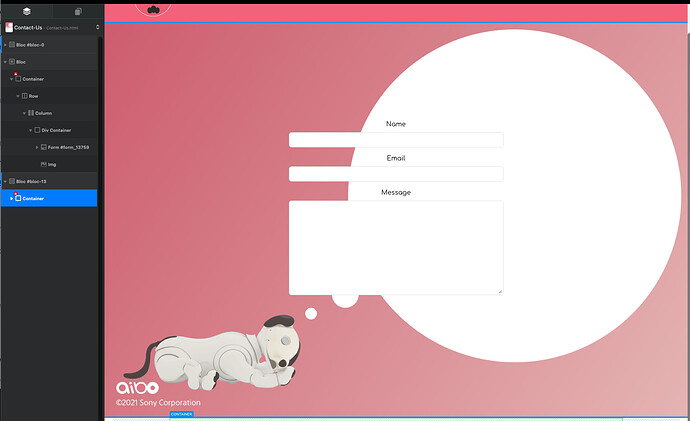Expand the Form #form_13759 layer

pyautogui.click(x=37, y=147)
